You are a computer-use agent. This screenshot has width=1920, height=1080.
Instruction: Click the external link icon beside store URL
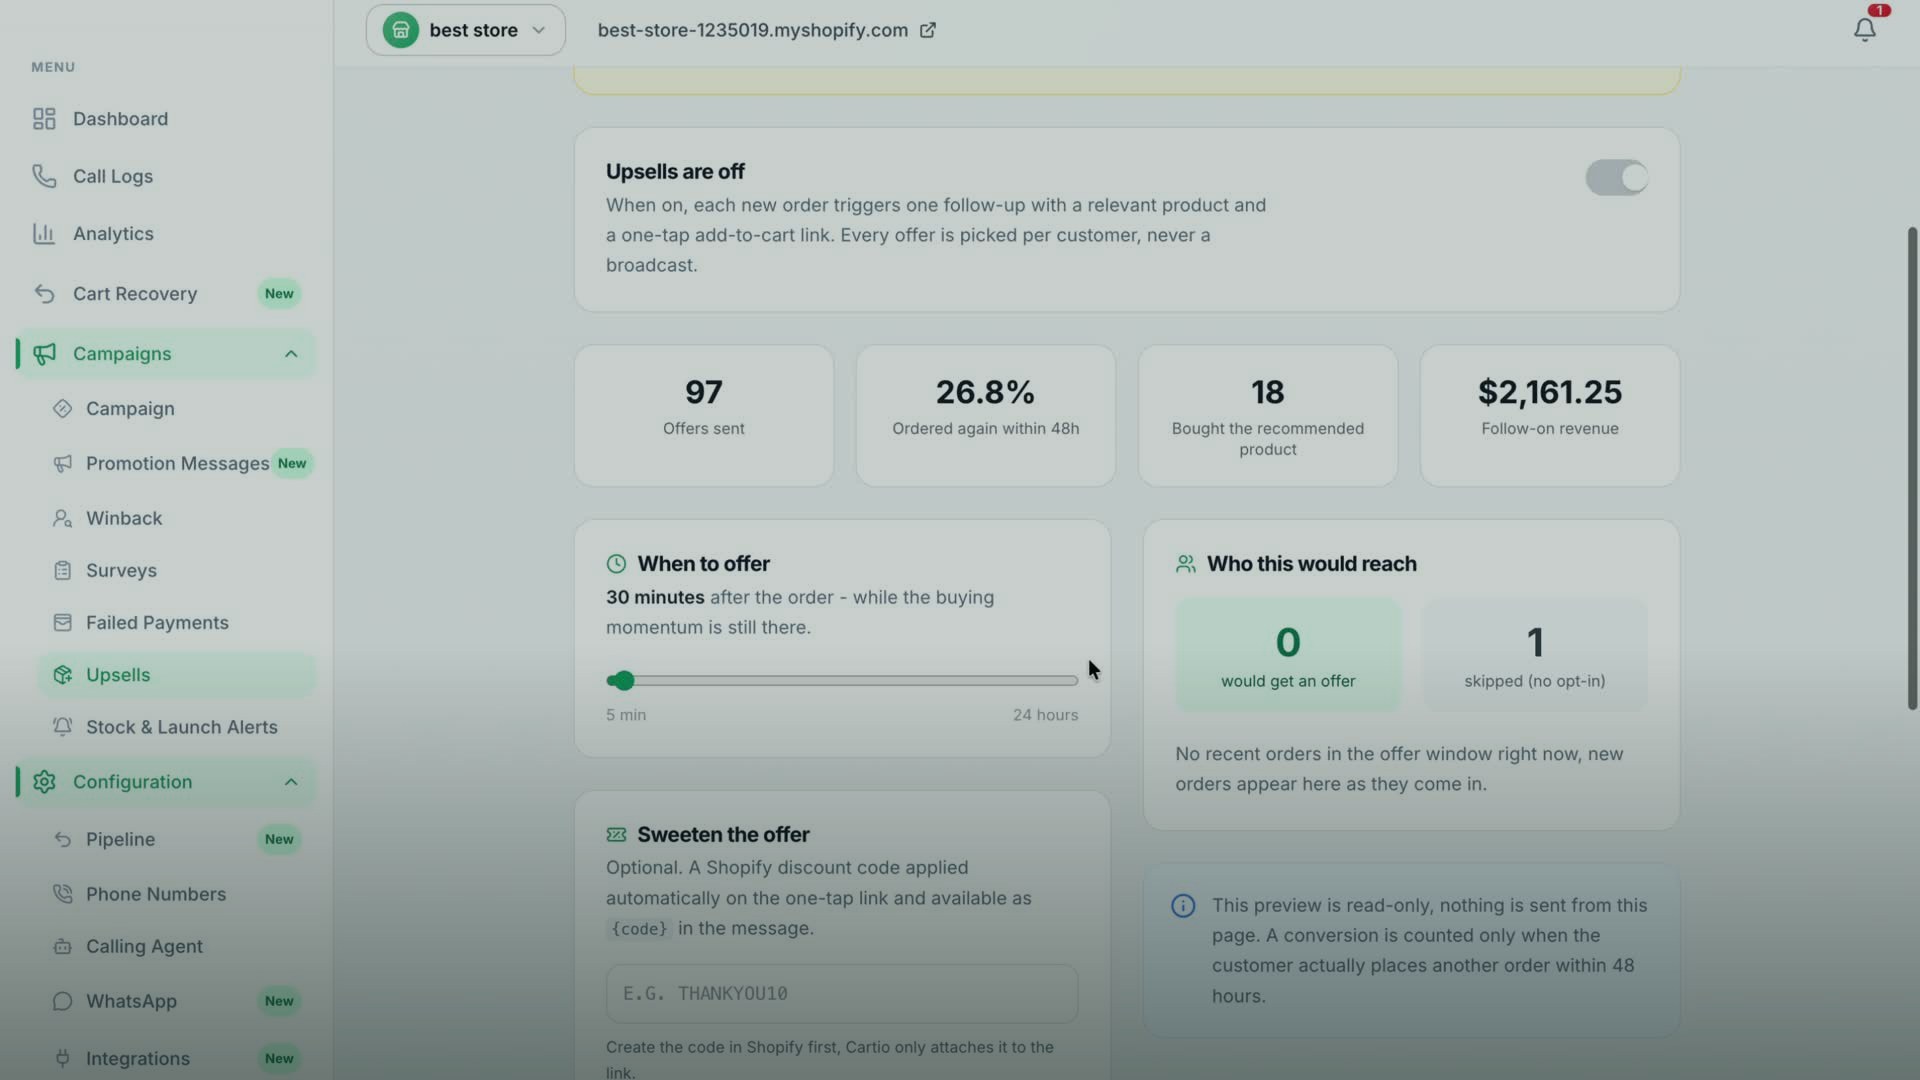tap(928, 30)
